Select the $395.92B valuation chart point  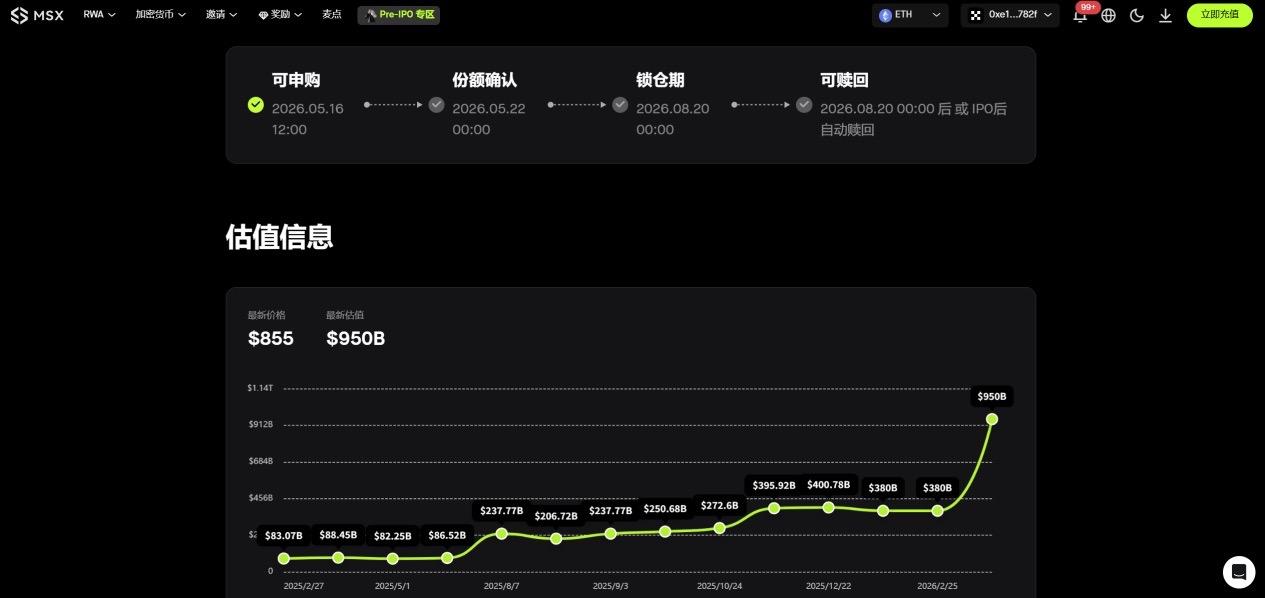pyautogui.click(x=774, y=508)
